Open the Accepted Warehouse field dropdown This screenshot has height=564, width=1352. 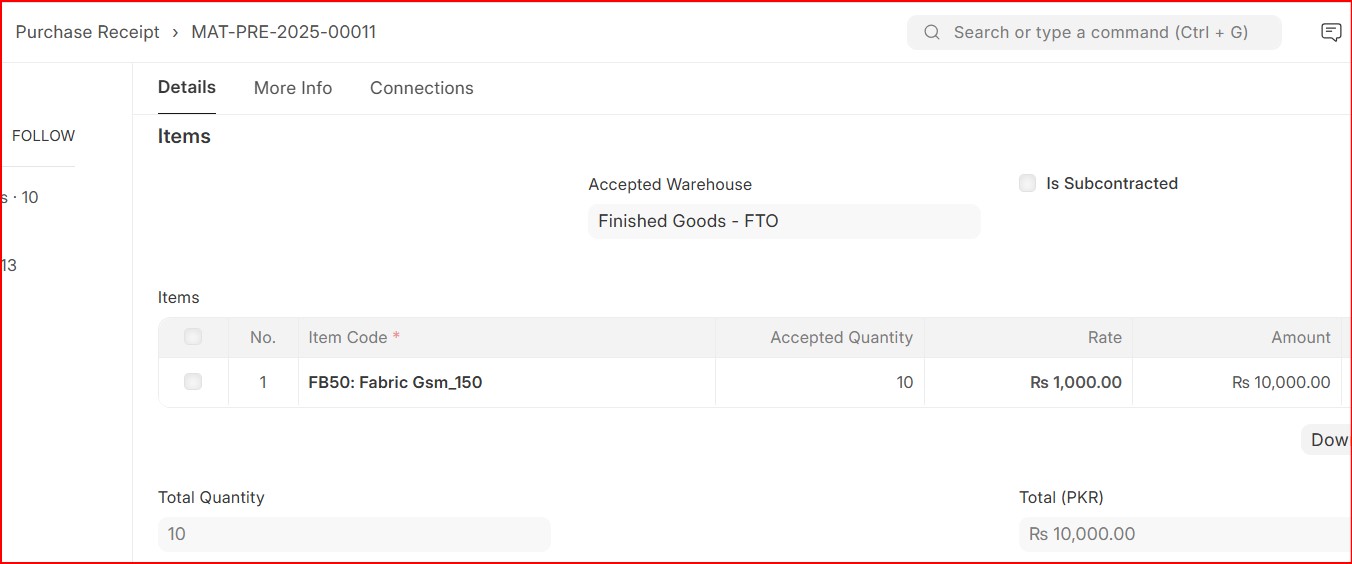tap(784, 221)
